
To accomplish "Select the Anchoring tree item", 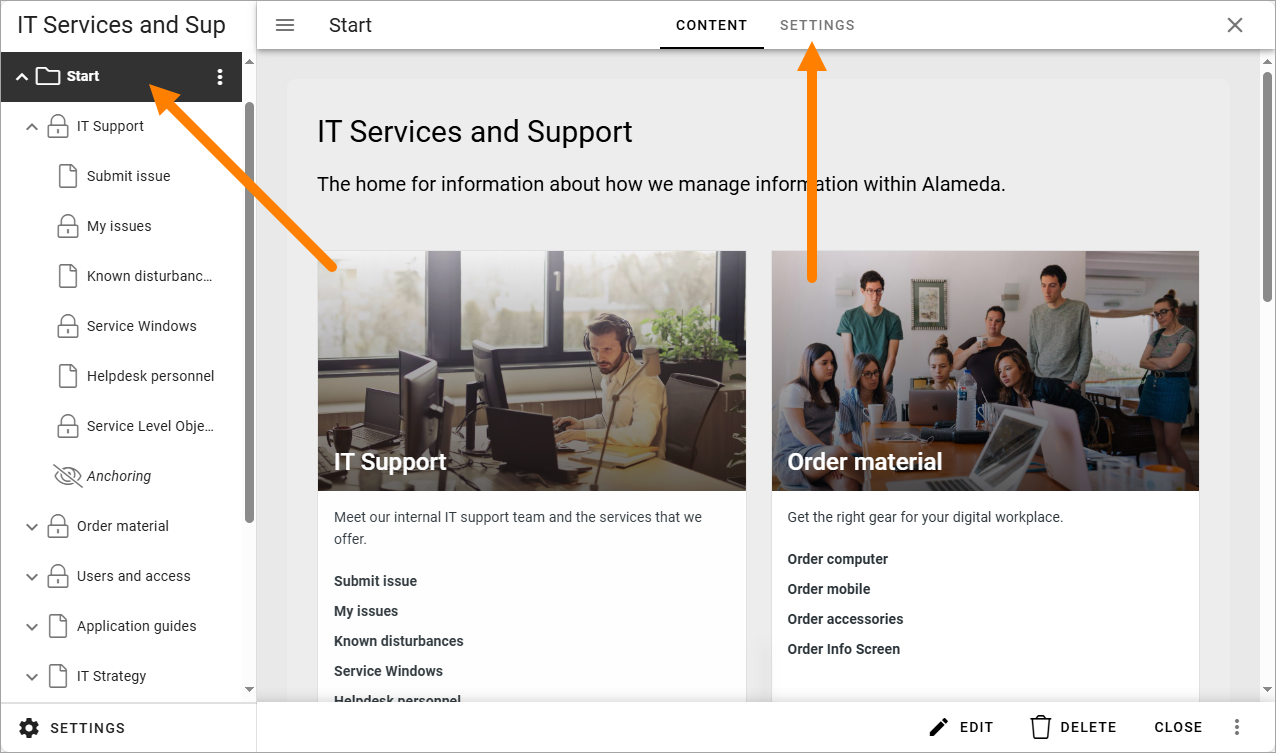I will pyautogui.click(x=119, y=476).
